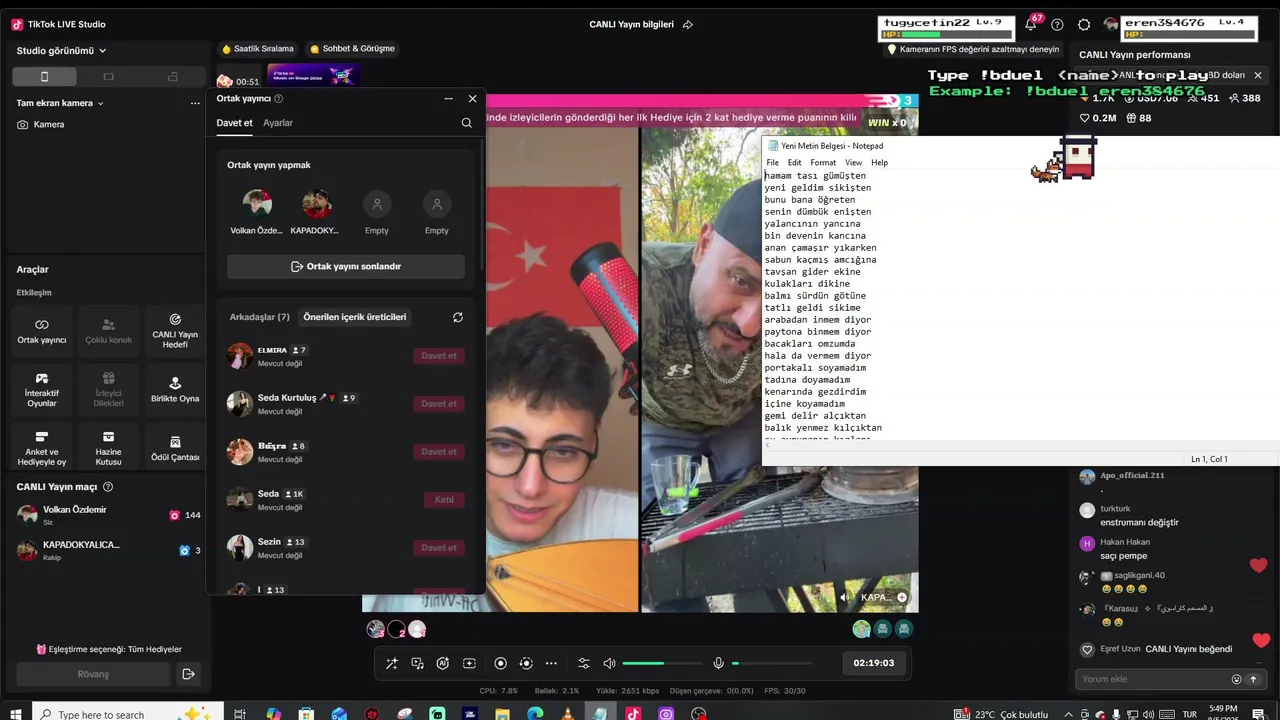Click the Yorum ekle comment field

pos(1154,679)
